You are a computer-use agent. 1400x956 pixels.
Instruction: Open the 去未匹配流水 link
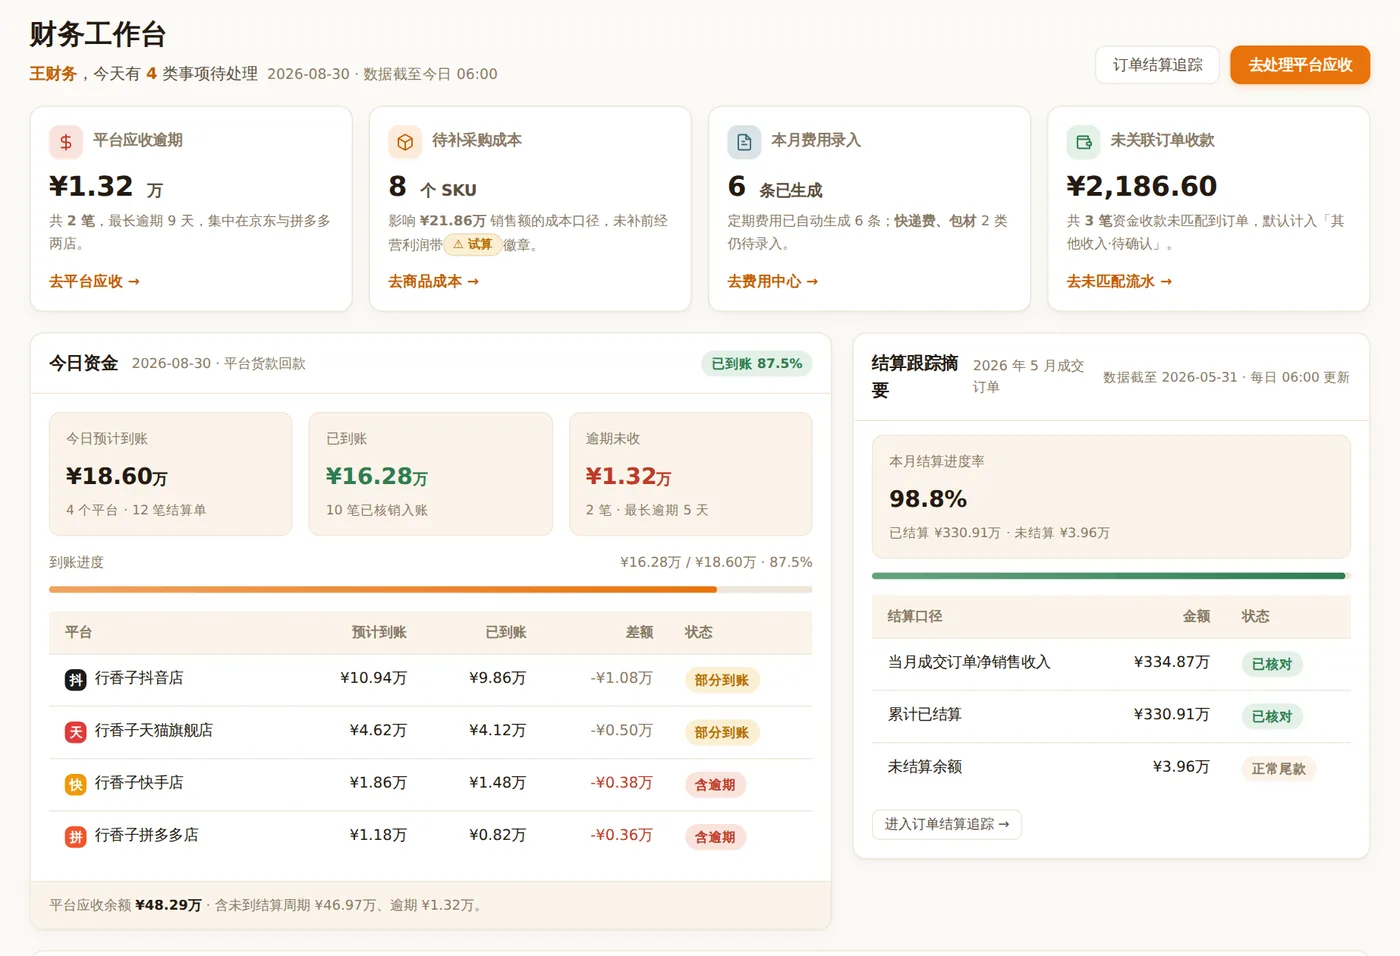[x=1119, y=282]
